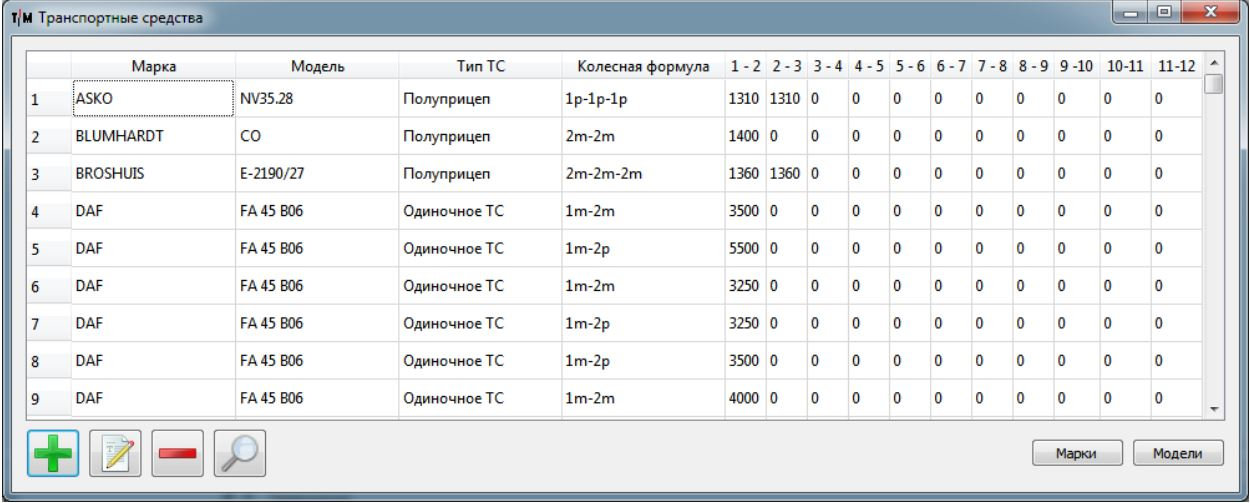Click DAF in row 9
Screen dimensions: 1250x503
point(153,399)
